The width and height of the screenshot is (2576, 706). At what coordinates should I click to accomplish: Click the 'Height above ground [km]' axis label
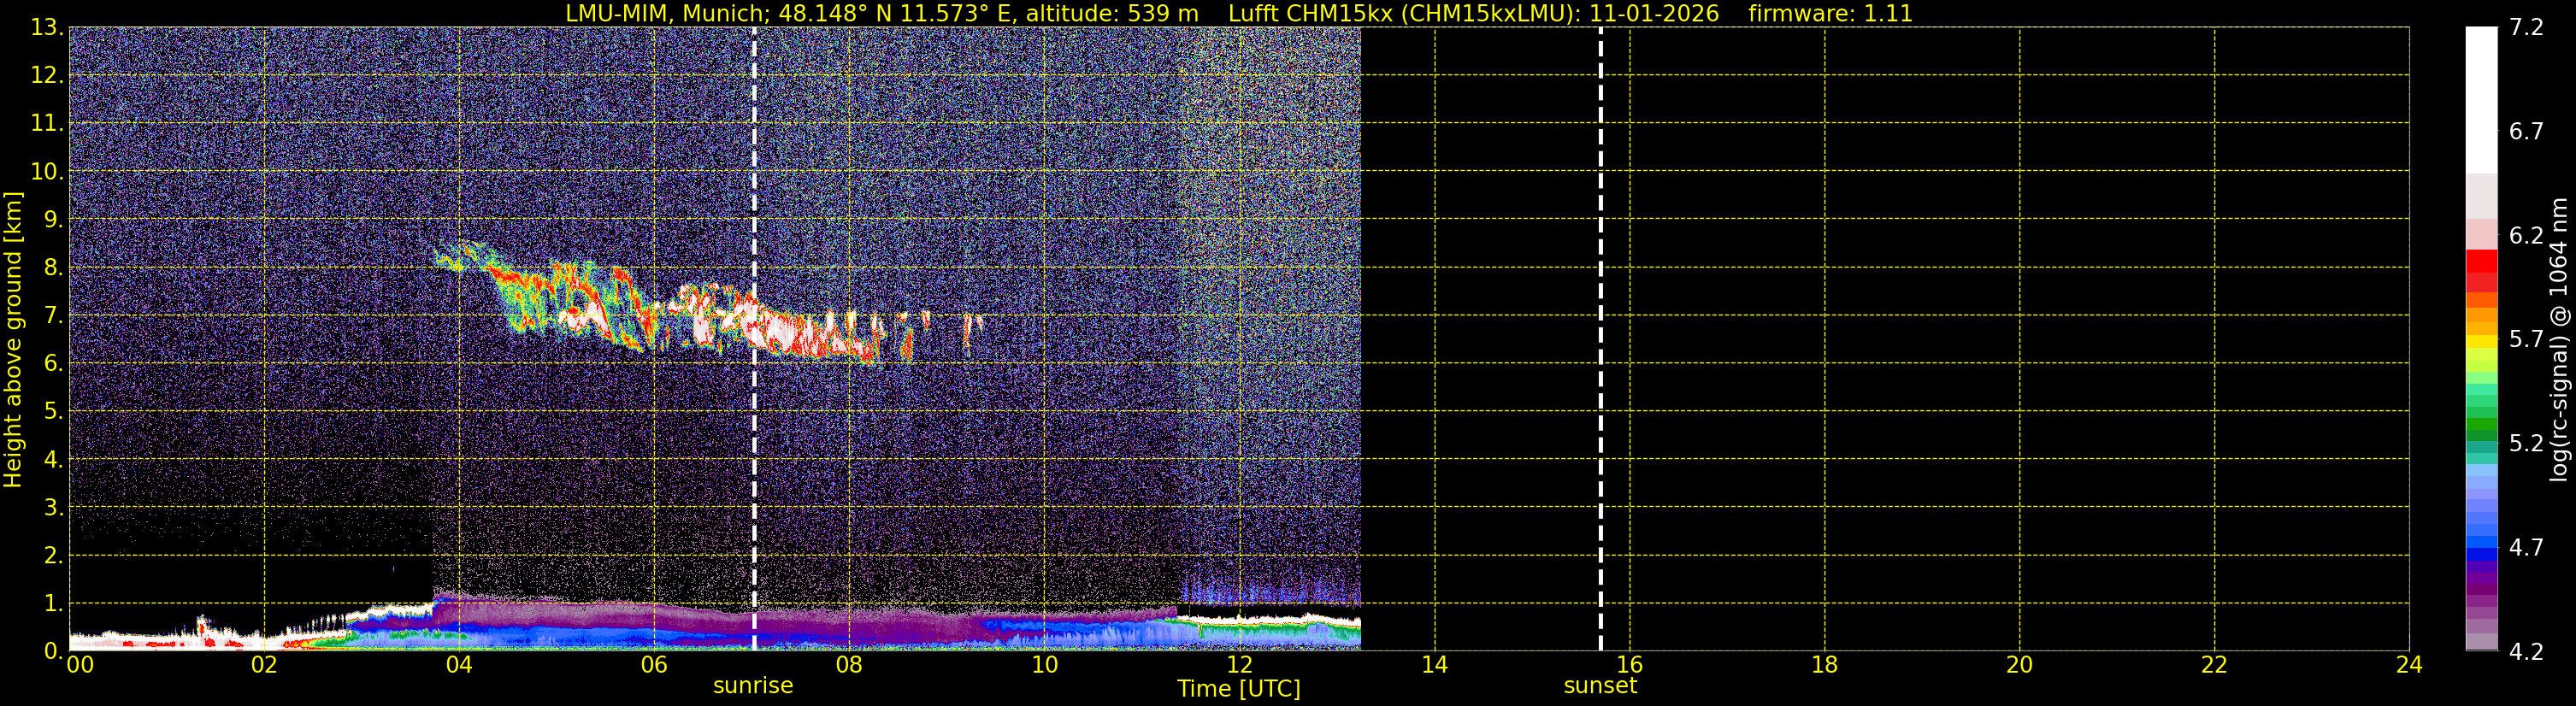pyautogui.click(x=13, y=339)
